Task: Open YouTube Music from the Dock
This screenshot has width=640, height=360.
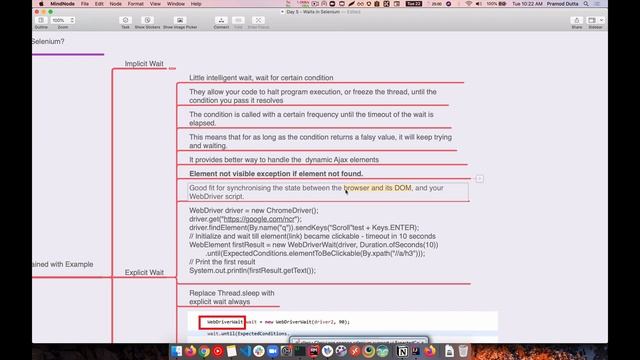Action: point(218,351)
